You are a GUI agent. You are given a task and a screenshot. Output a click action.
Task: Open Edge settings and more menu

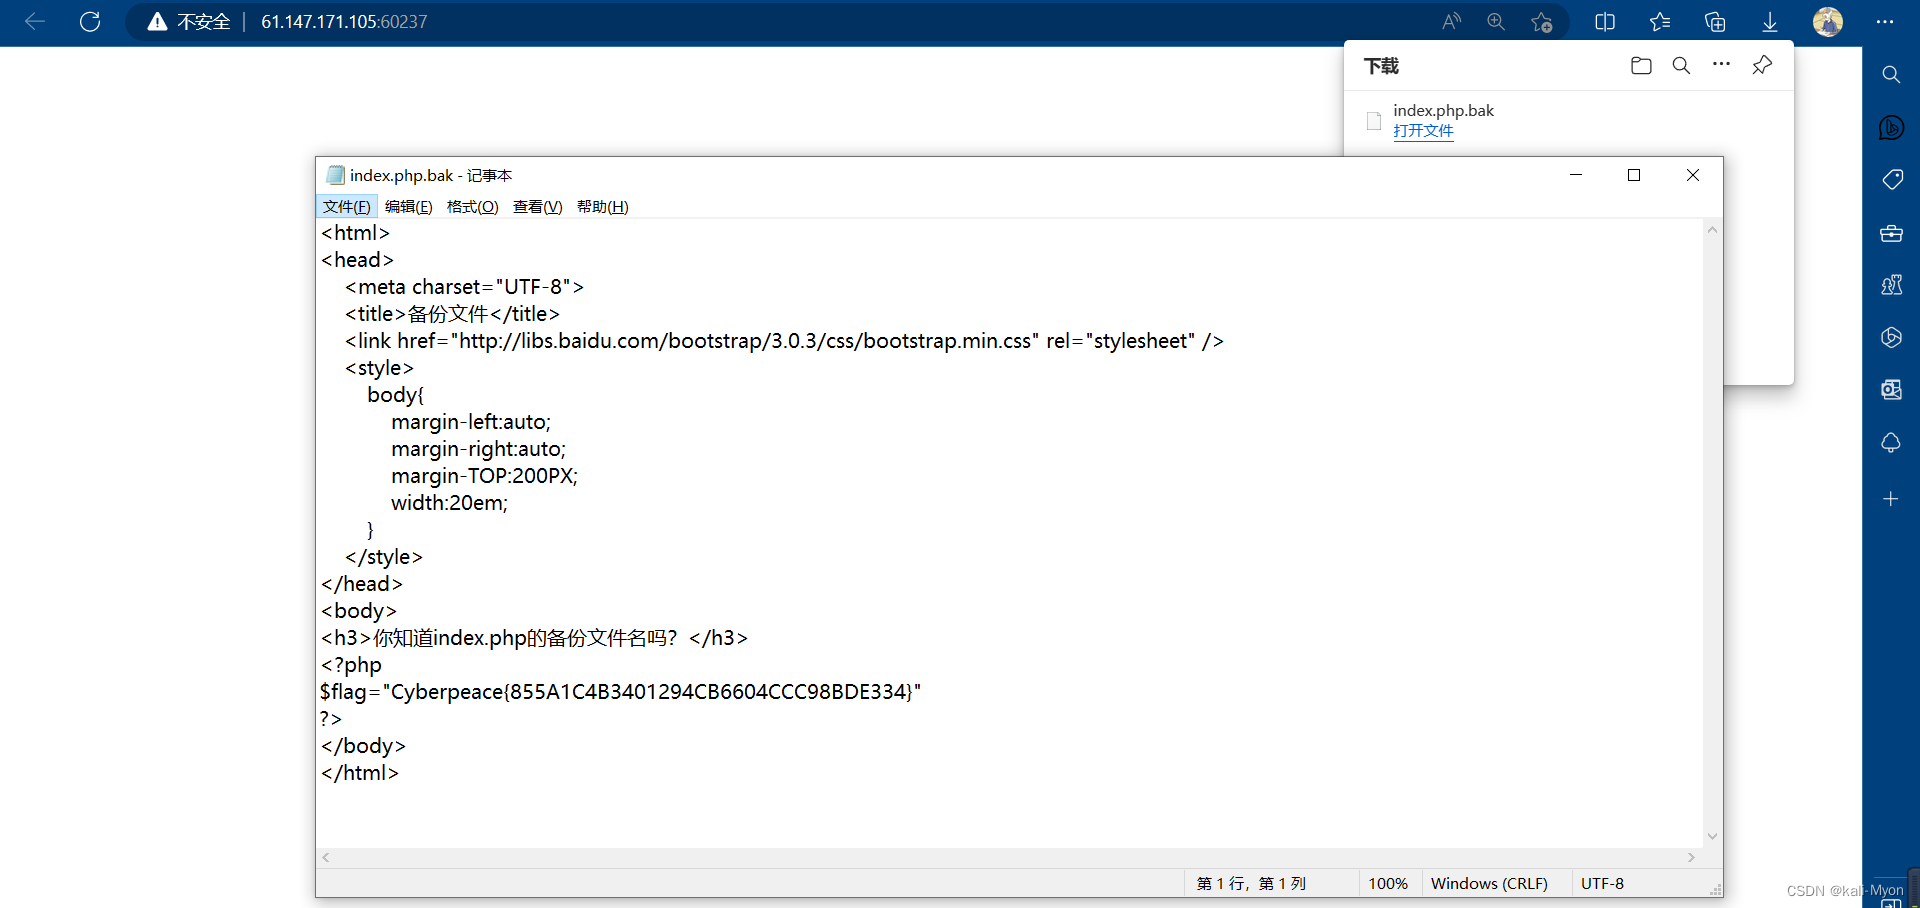pos(1886,21)
